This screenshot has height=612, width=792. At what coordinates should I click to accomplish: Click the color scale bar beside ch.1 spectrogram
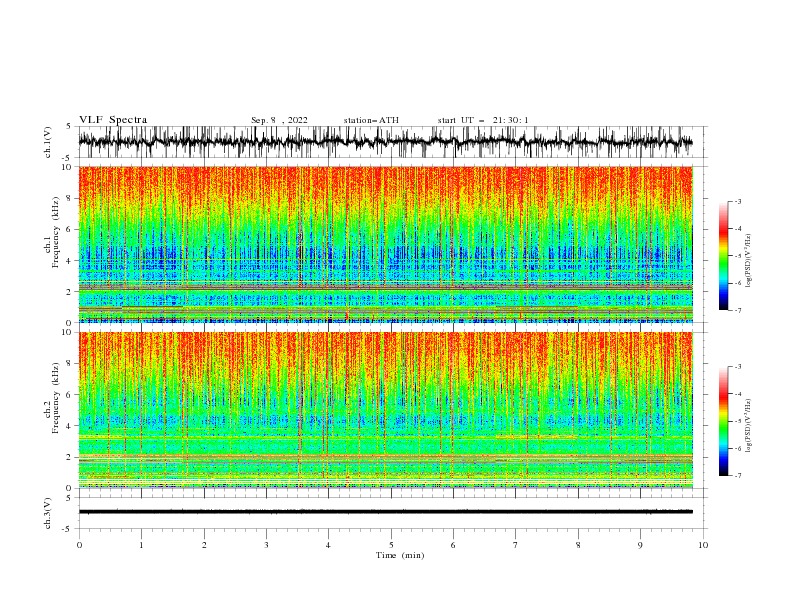[723, 255]
